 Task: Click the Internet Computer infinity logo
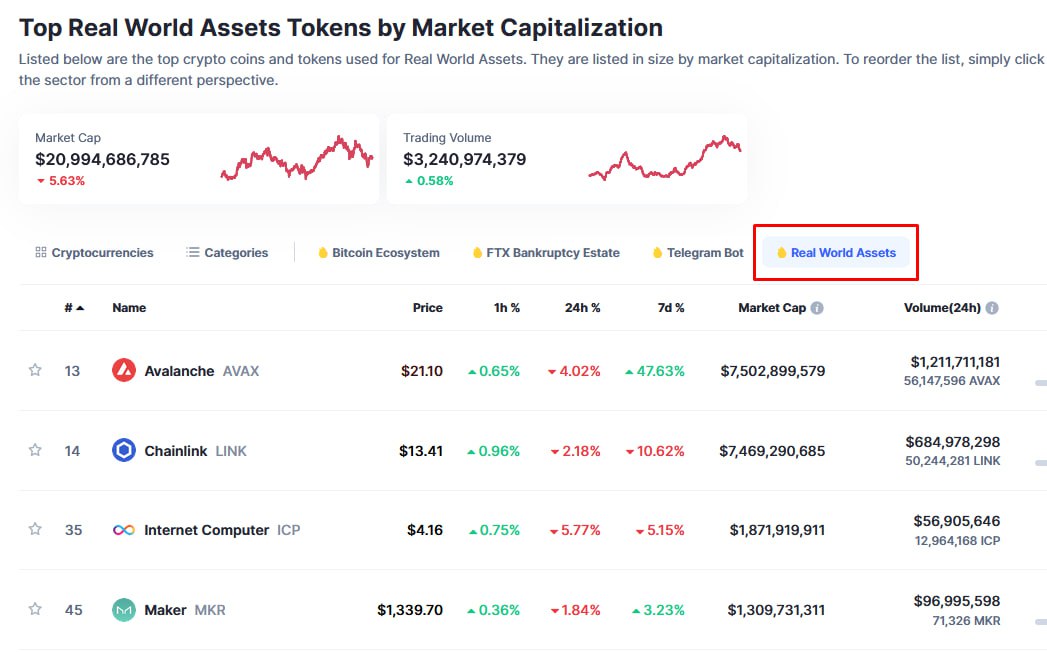(124, 530)
